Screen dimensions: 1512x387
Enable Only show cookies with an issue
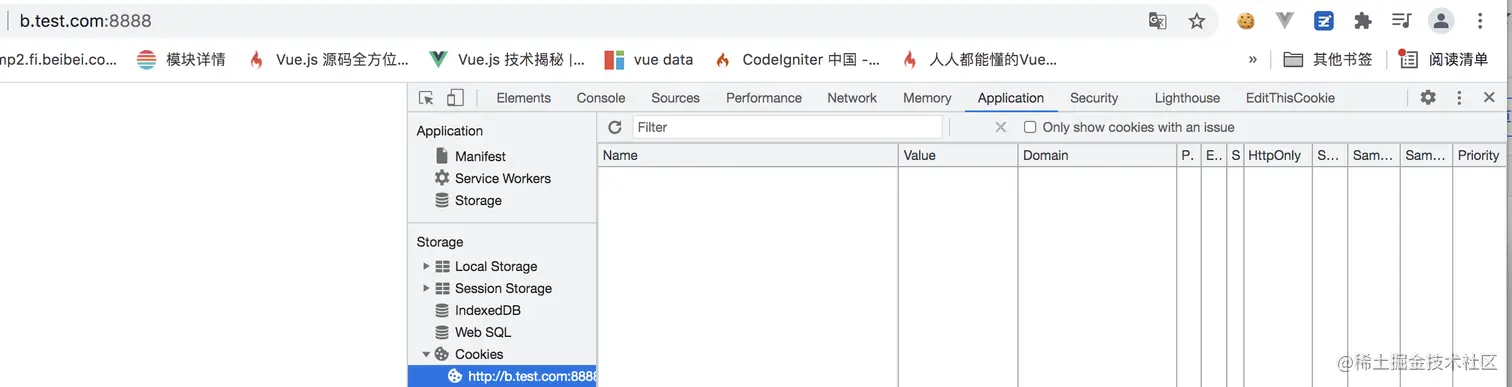[x=1030, y=127]
